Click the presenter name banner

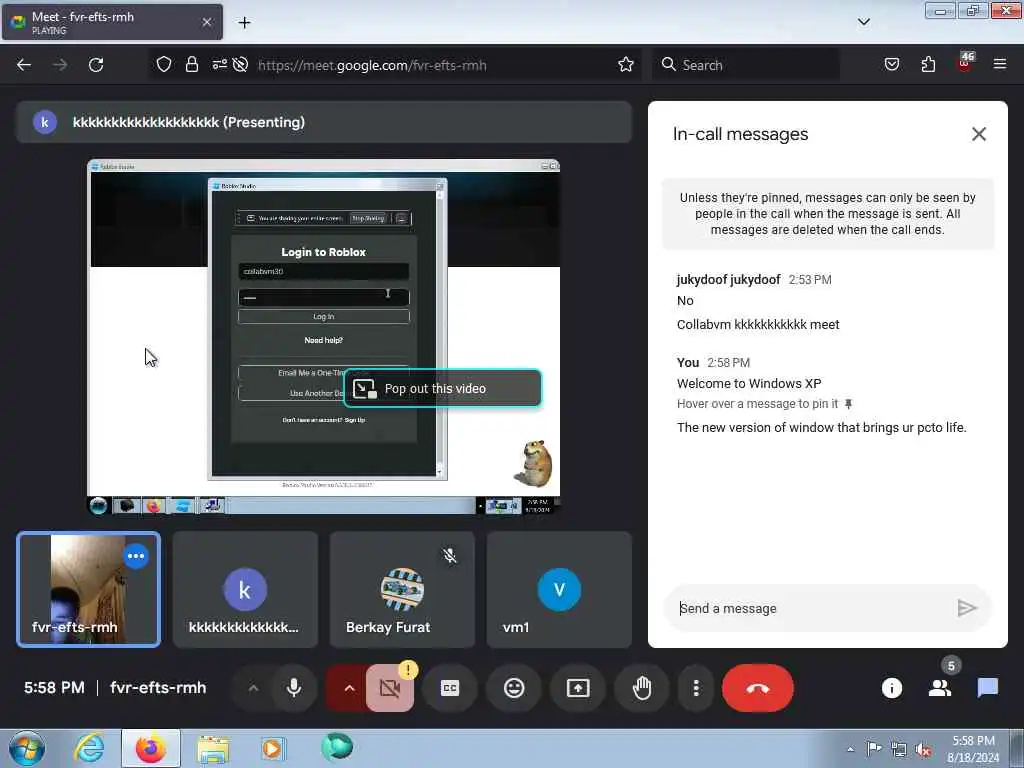(325, 122)
